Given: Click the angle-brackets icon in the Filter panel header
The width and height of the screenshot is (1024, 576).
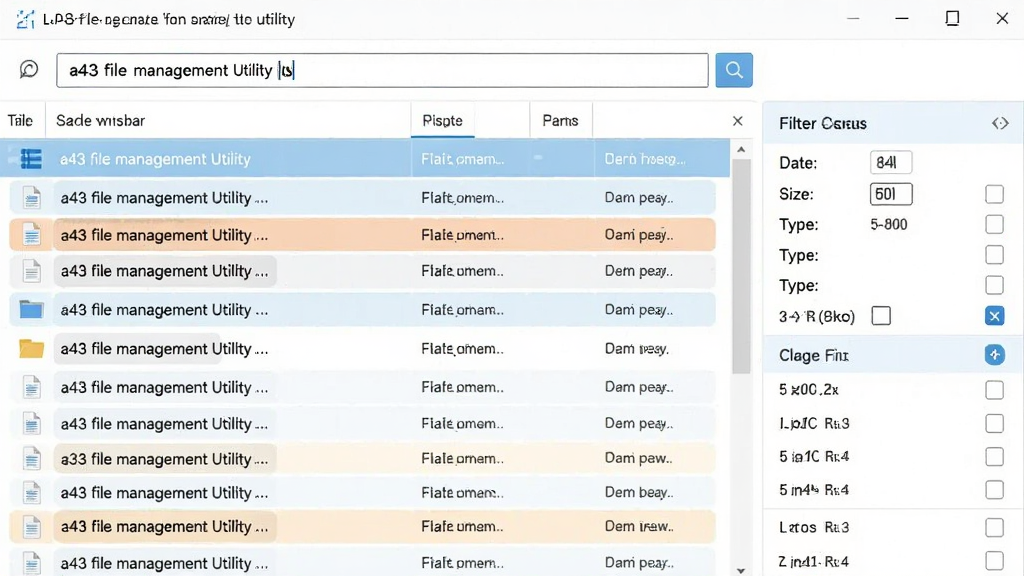Looking at the screenshot, I should pos(1000,123).
